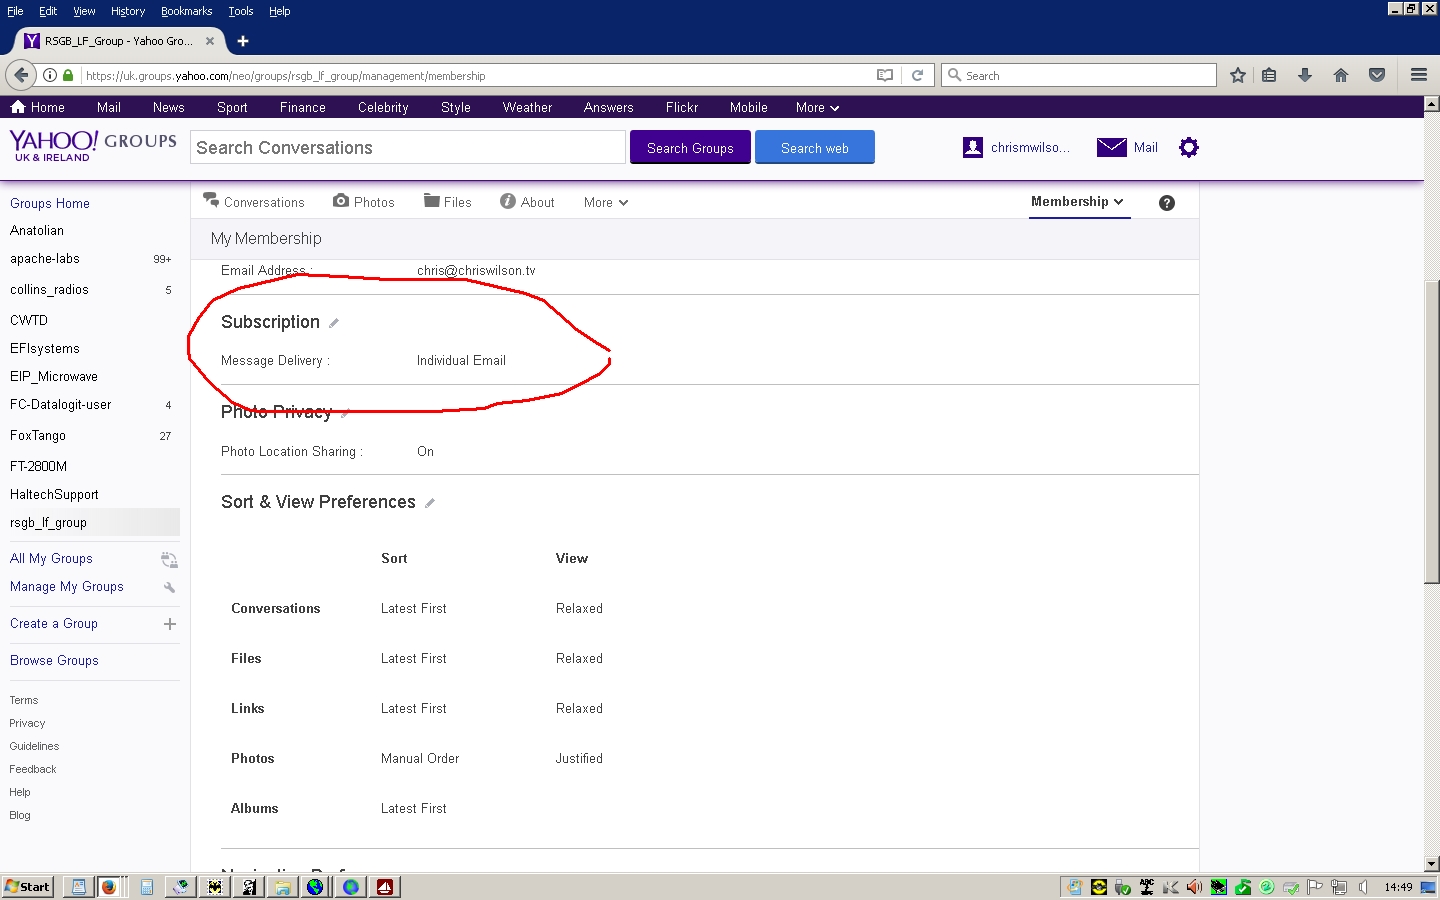Image resolution: width=1440 pixels, height=900 pixels.
Task: Open the help question mark icon
Action: pyautogui.click(x=1167, y=203)
